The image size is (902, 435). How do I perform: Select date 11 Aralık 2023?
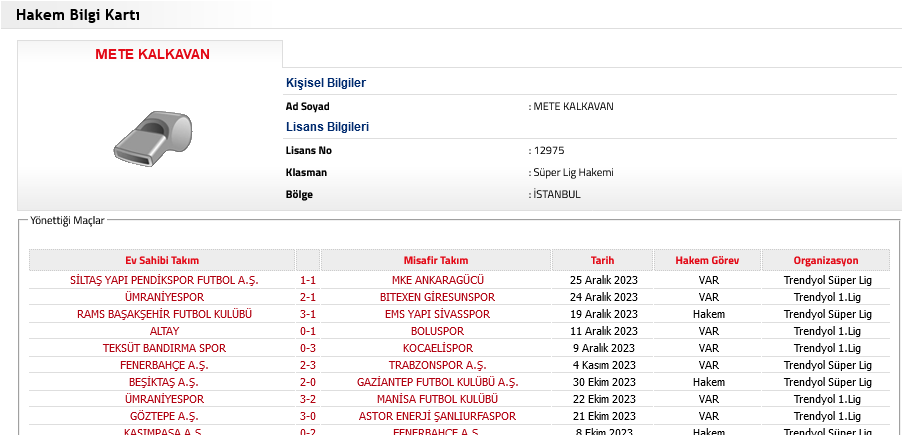tap(603, 331)
